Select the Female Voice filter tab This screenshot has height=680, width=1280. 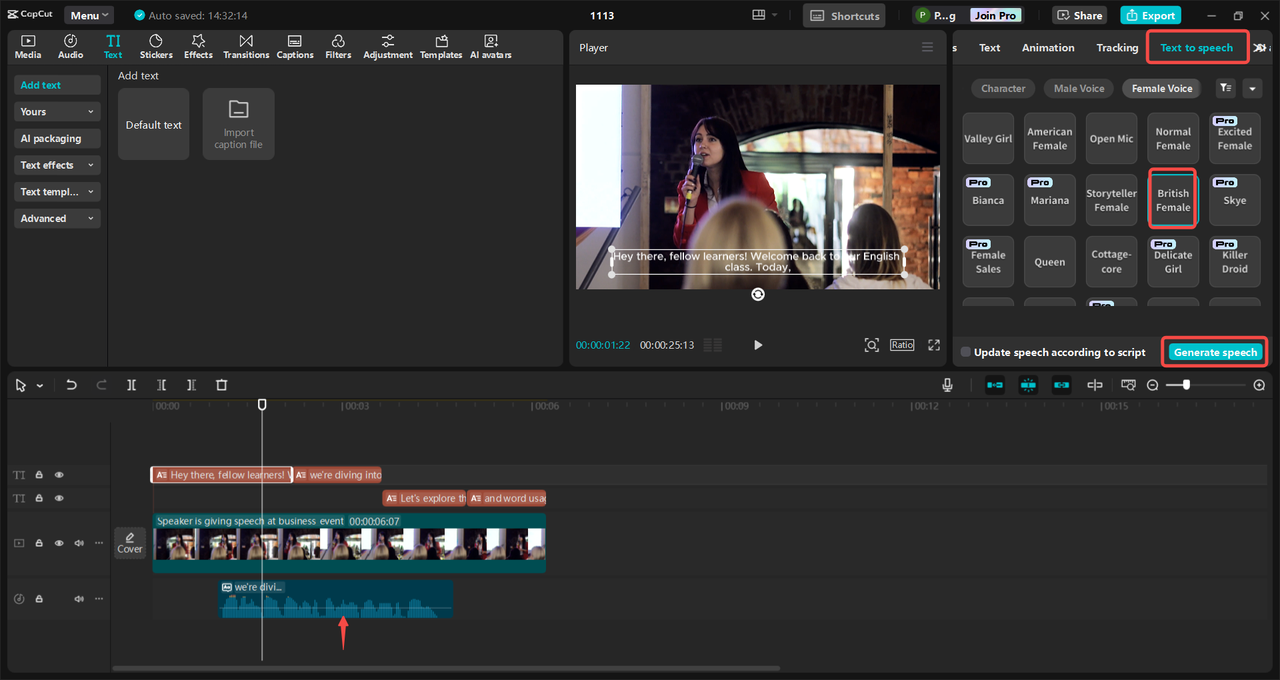1162,89
